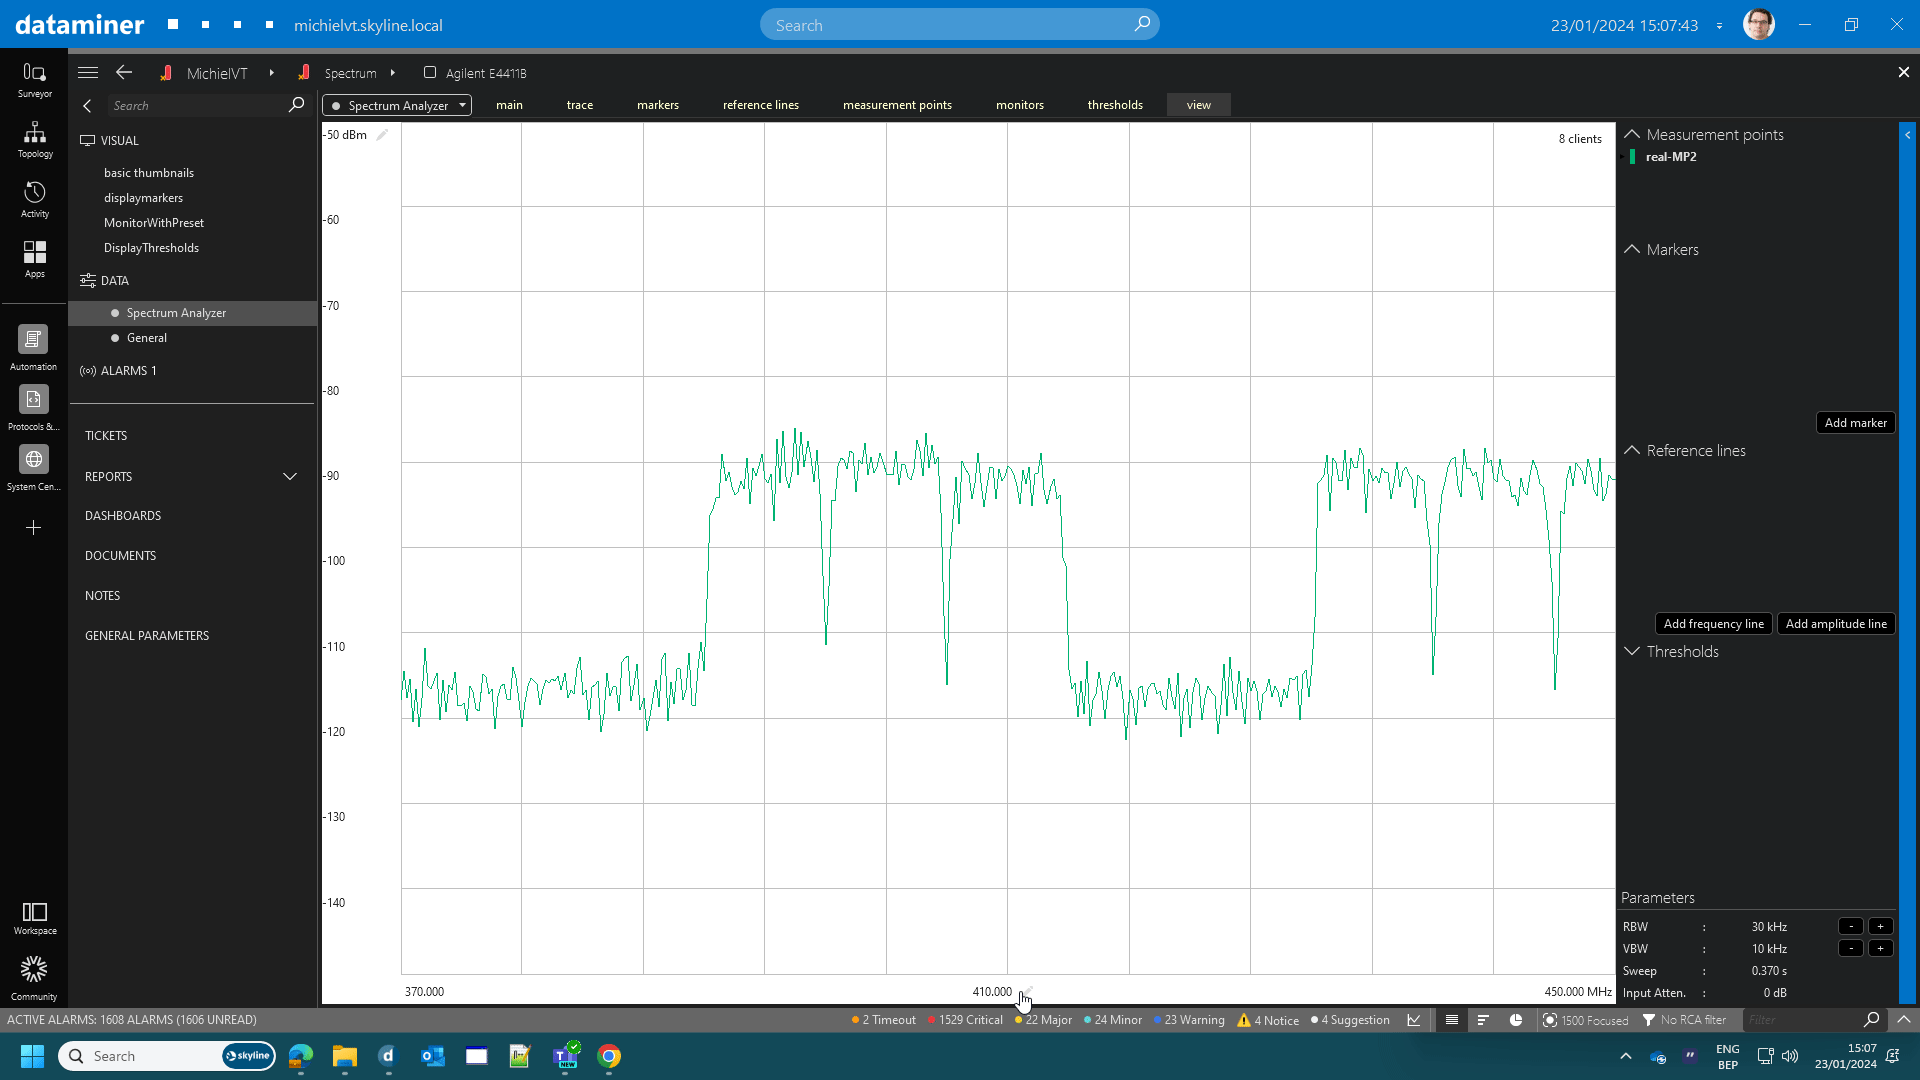Switch to the trace tab
The image size is (1920, 1080).
[x=580, y=104]
